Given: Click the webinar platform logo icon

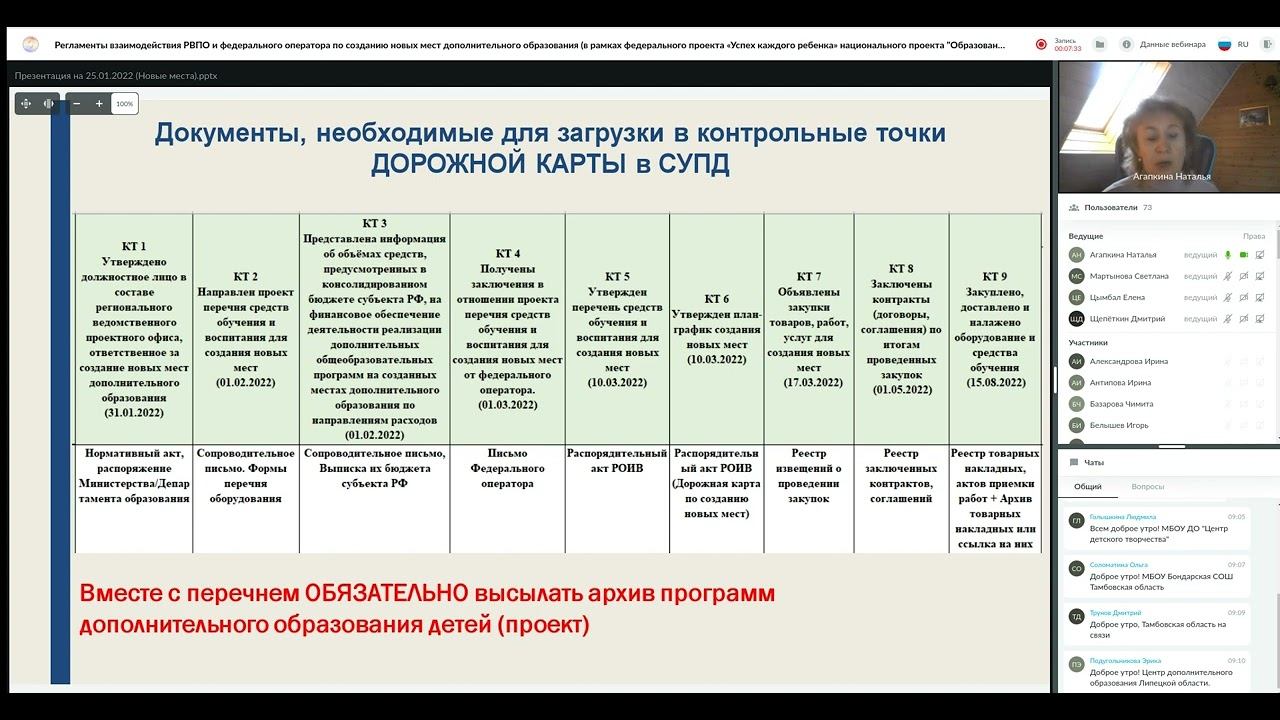Looking at the screenshot, I should point(30,44).
